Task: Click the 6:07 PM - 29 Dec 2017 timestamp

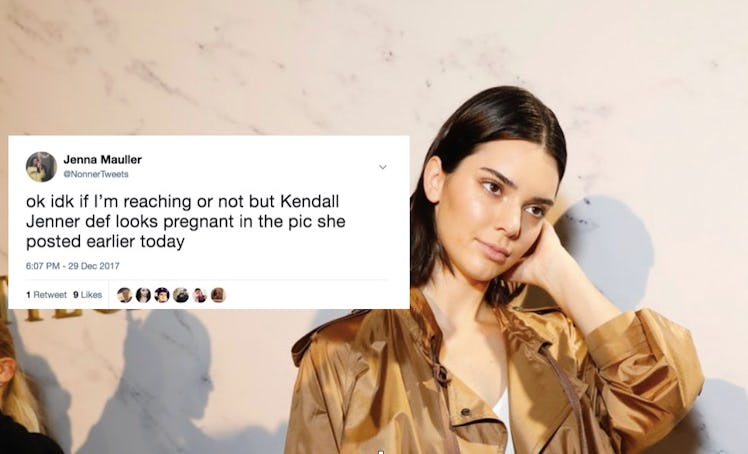Action: point(73,266)
